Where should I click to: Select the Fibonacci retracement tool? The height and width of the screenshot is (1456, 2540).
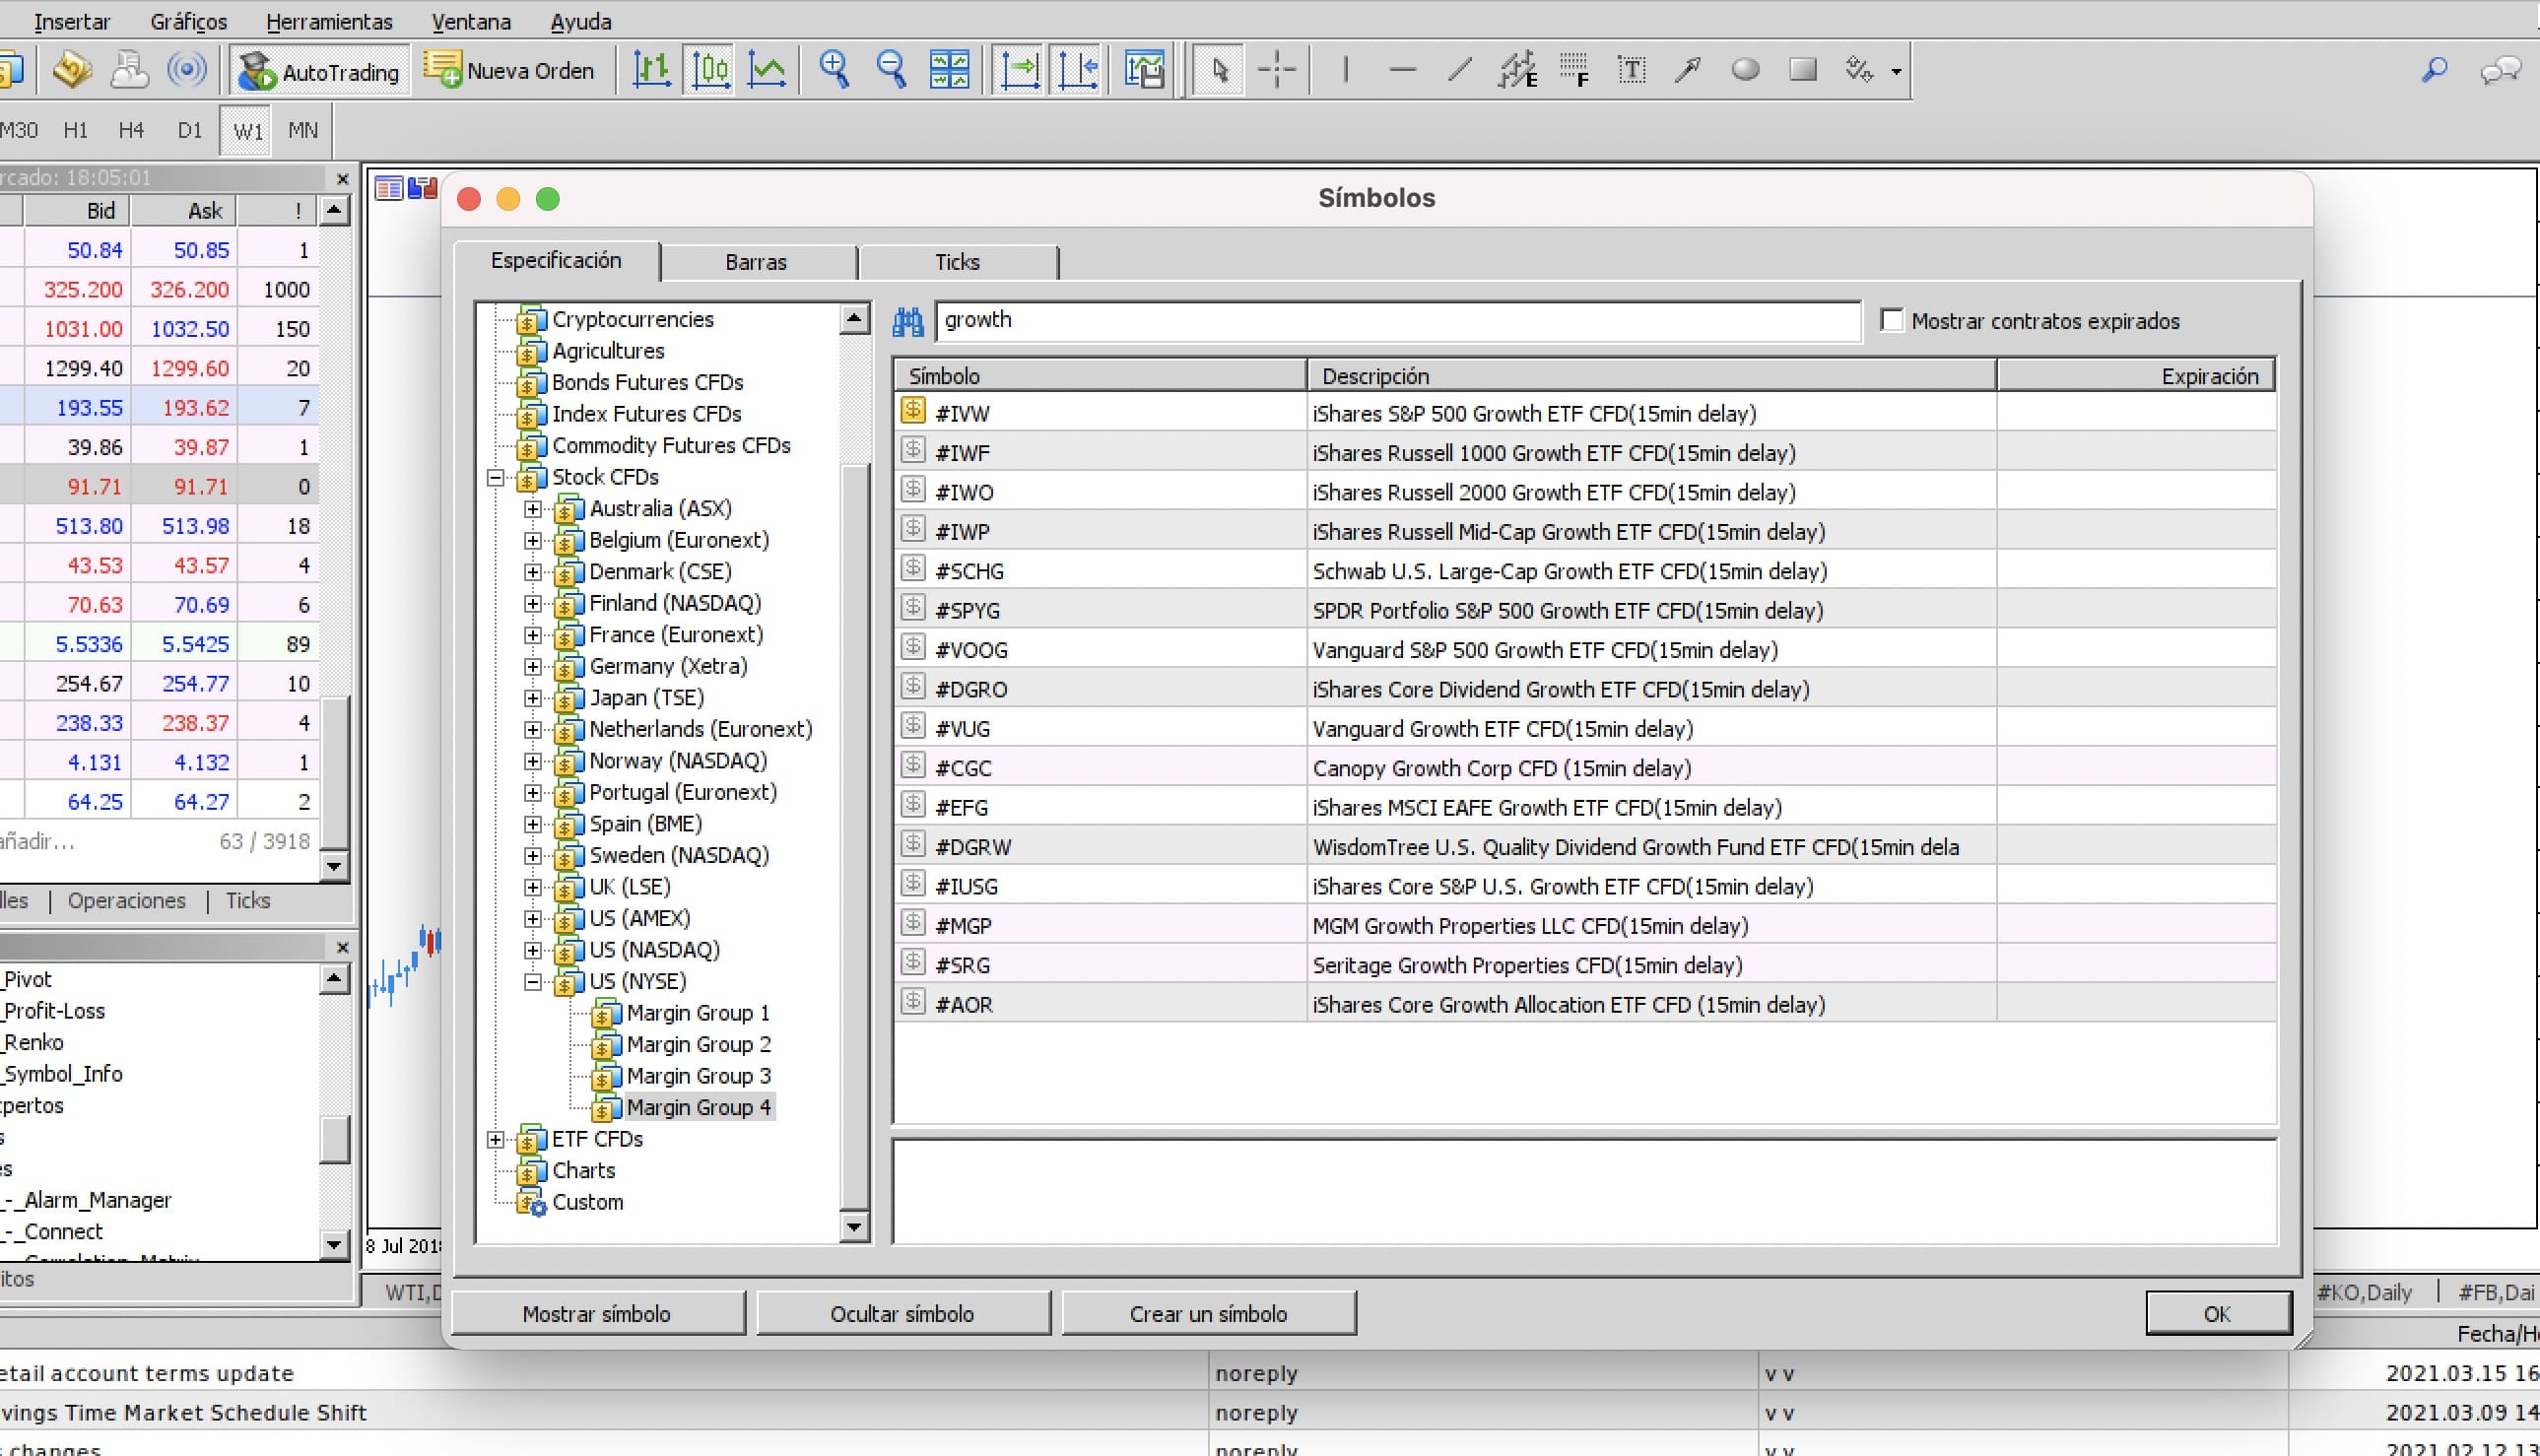[1574, 70]
